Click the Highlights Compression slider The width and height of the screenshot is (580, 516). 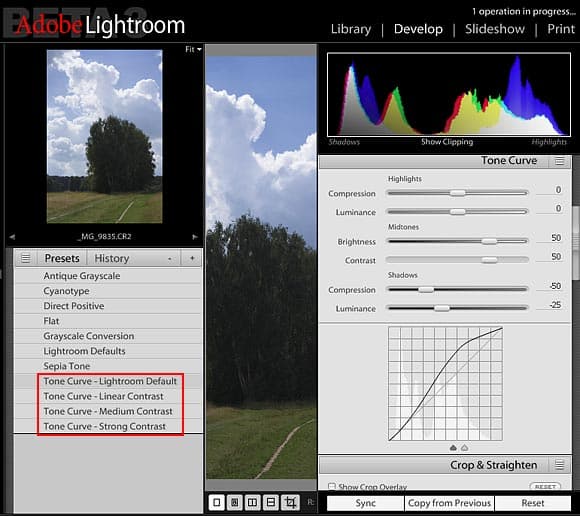(457, 193)
